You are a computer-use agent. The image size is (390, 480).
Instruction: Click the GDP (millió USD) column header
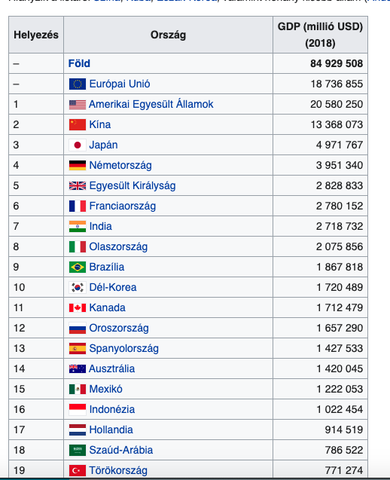click(320, 35)
